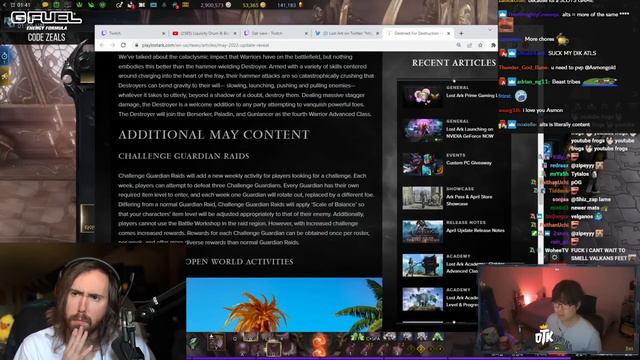Click the Level & Progress Academy thumbnail

tap(422, 299)
